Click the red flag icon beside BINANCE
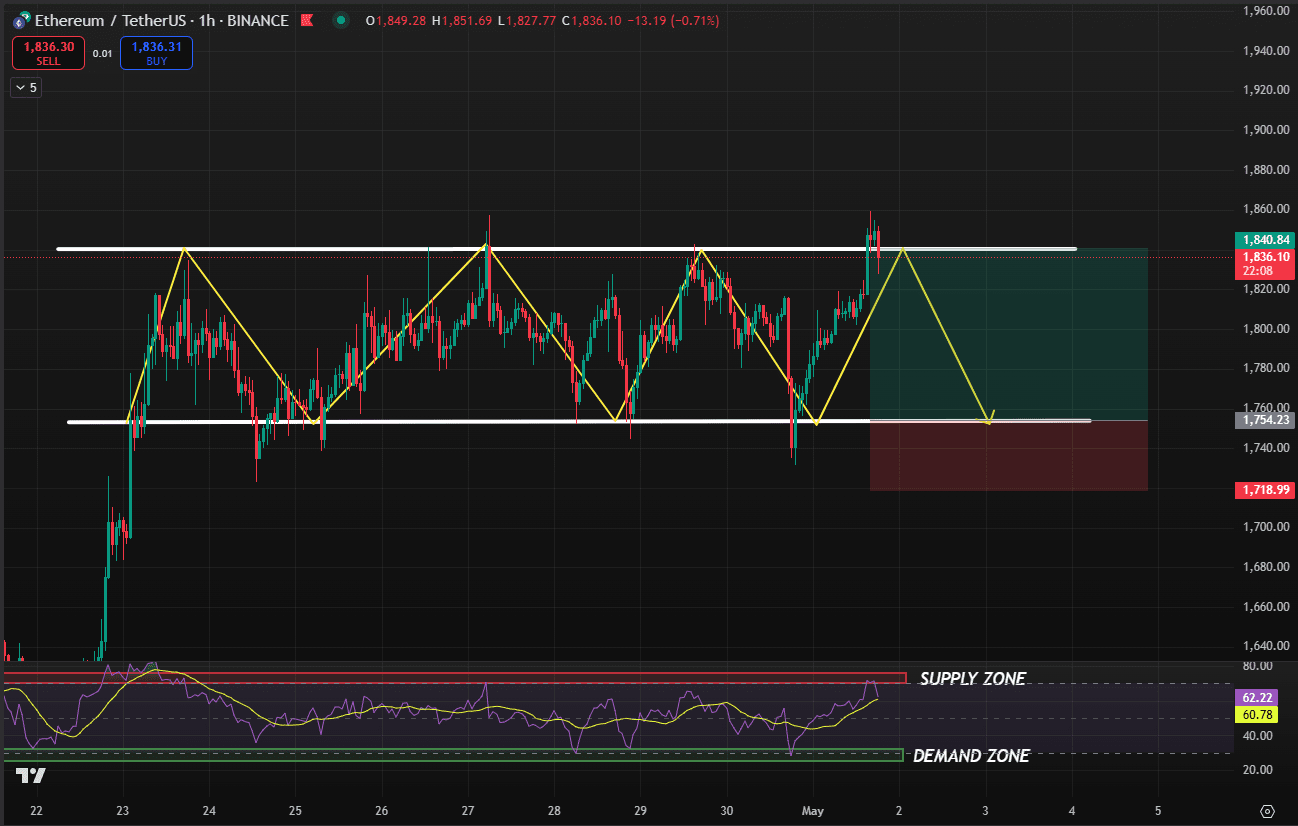Image resolution: width=1298 pixels, height=826 pixels. [306, 21]
